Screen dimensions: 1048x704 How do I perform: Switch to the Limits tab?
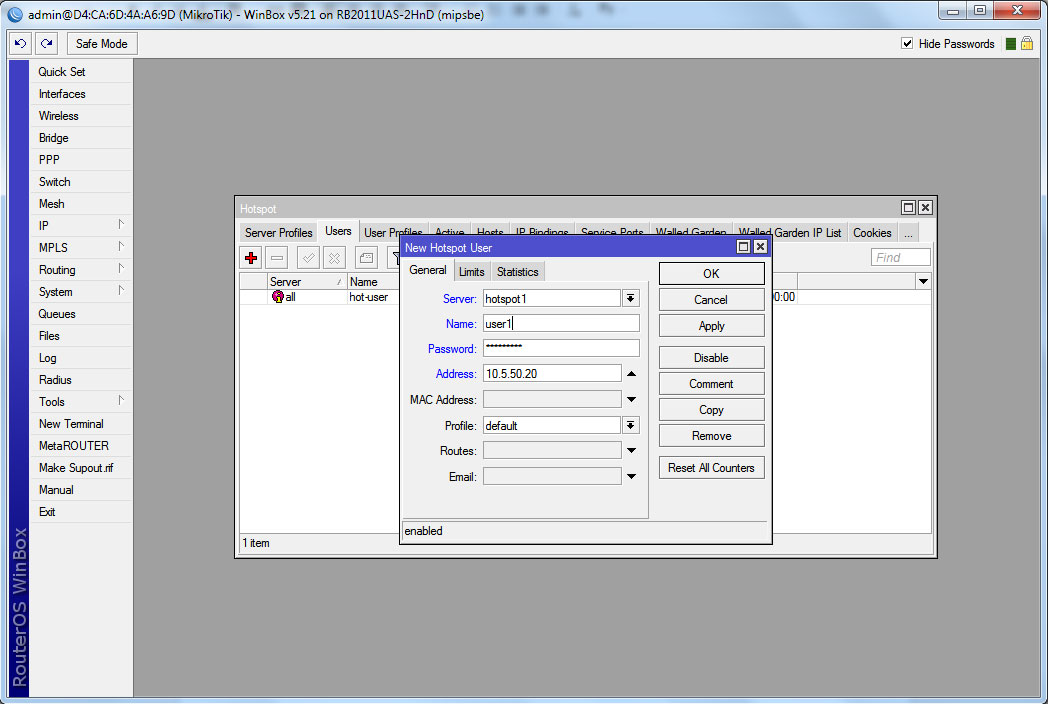point(471,272)
